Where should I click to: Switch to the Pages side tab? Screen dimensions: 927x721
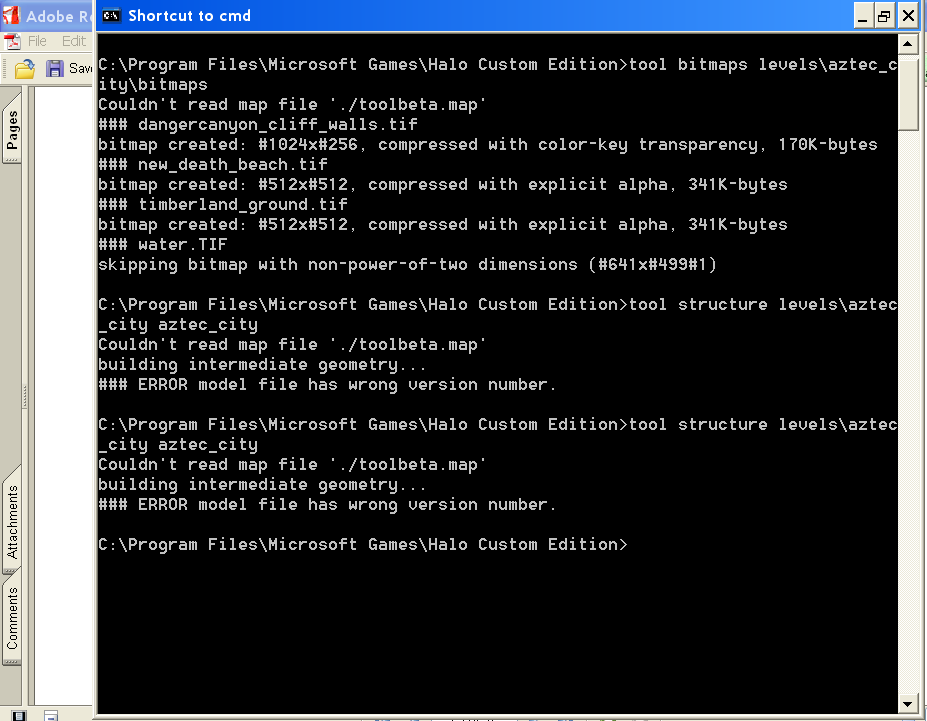(x=12, y=131)
